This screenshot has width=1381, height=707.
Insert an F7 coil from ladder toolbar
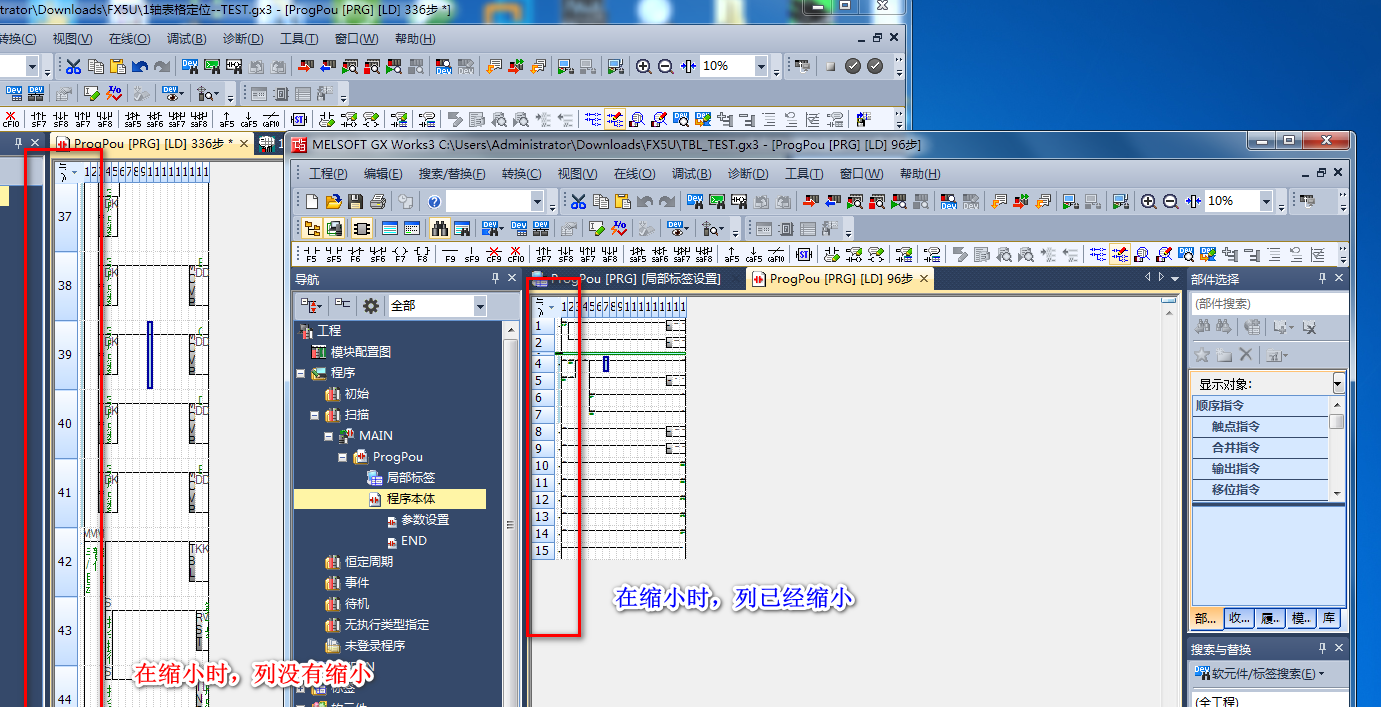pyautogui.click(x=400, y=254)
